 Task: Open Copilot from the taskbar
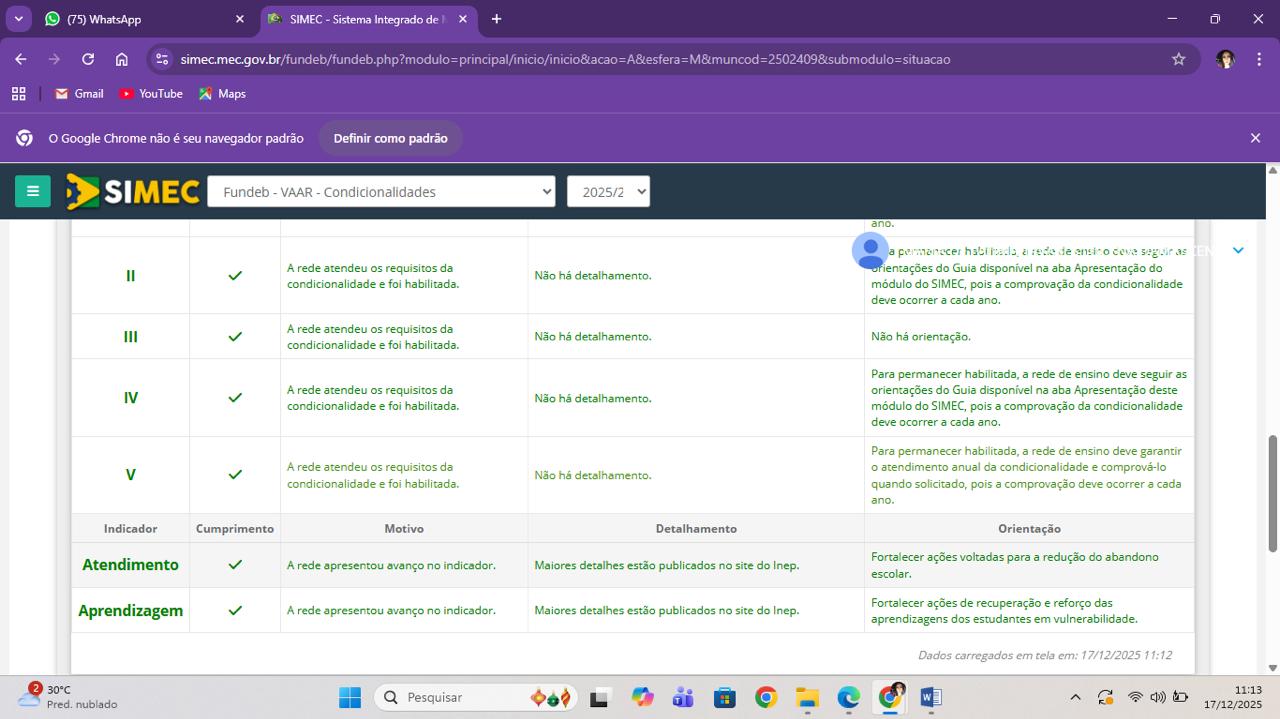coord(641,697)
